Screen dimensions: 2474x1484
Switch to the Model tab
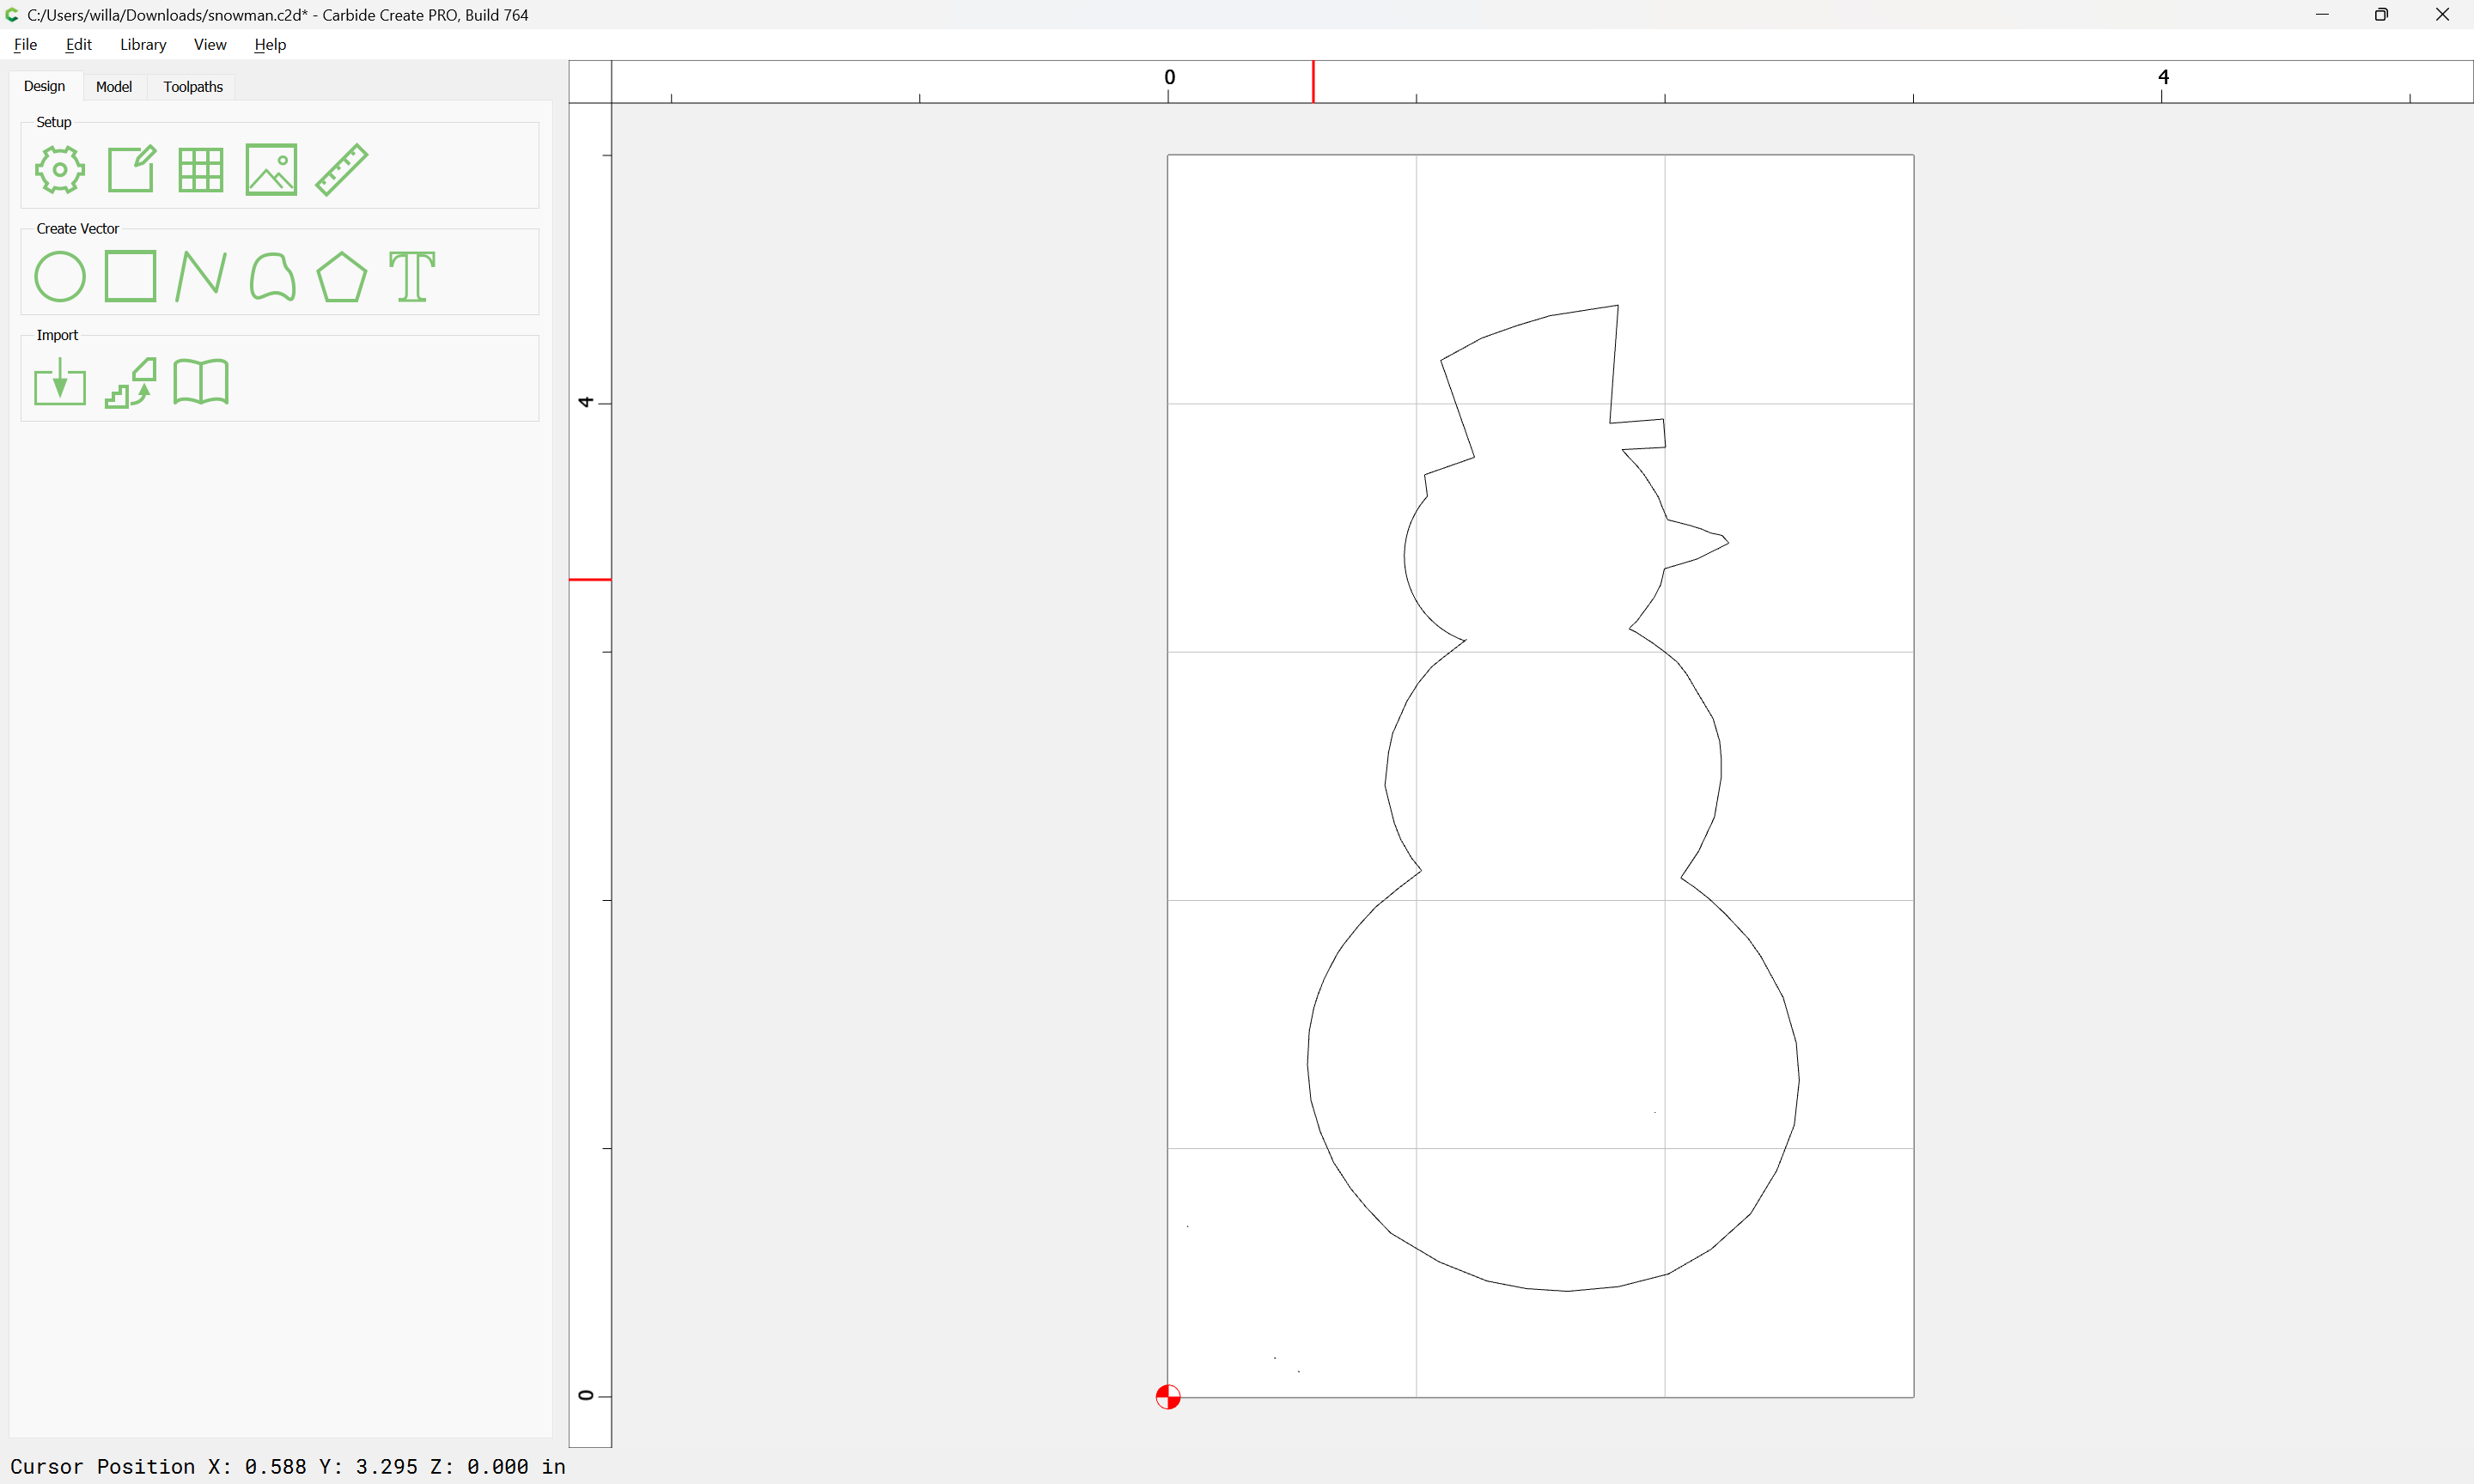114,87
